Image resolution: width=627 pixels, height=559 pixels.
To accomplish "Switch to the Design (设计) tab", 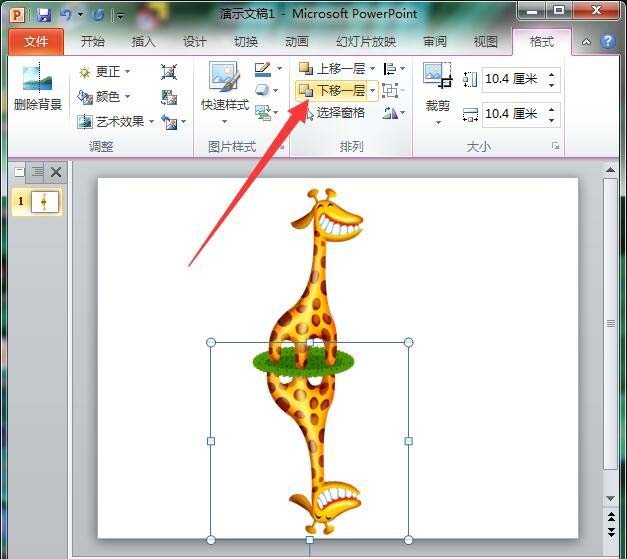I will click(195, 42).
